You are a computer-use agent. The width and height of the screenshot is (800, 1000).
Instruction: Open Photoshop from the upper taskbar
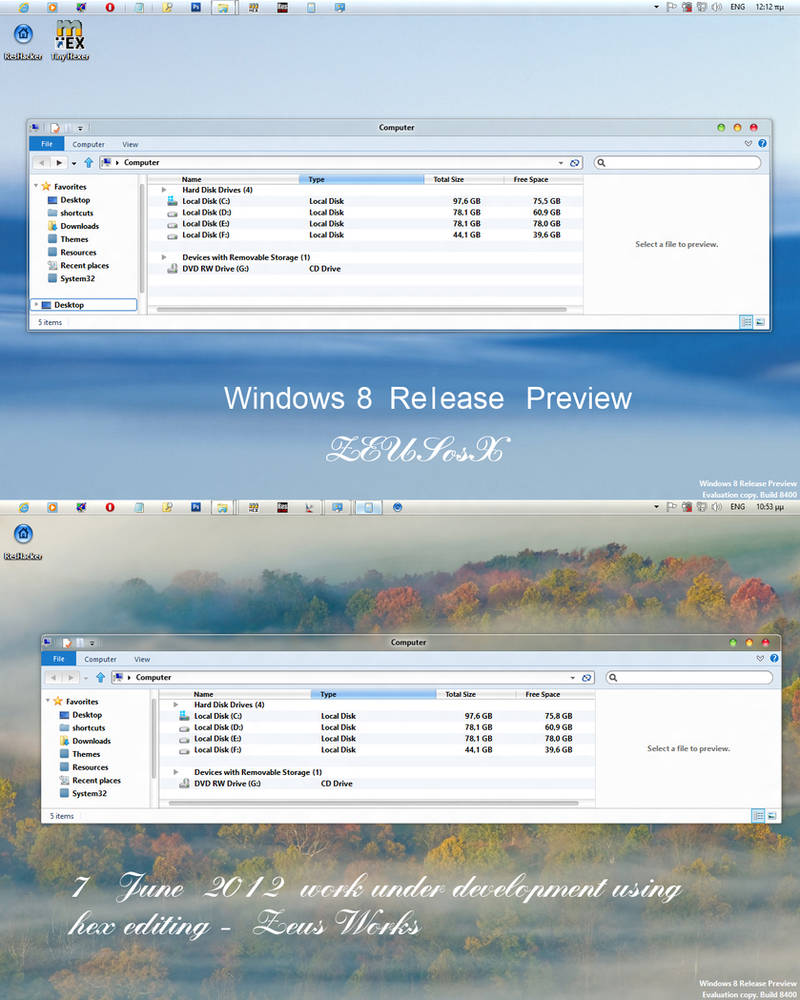[x=196, y=8]
